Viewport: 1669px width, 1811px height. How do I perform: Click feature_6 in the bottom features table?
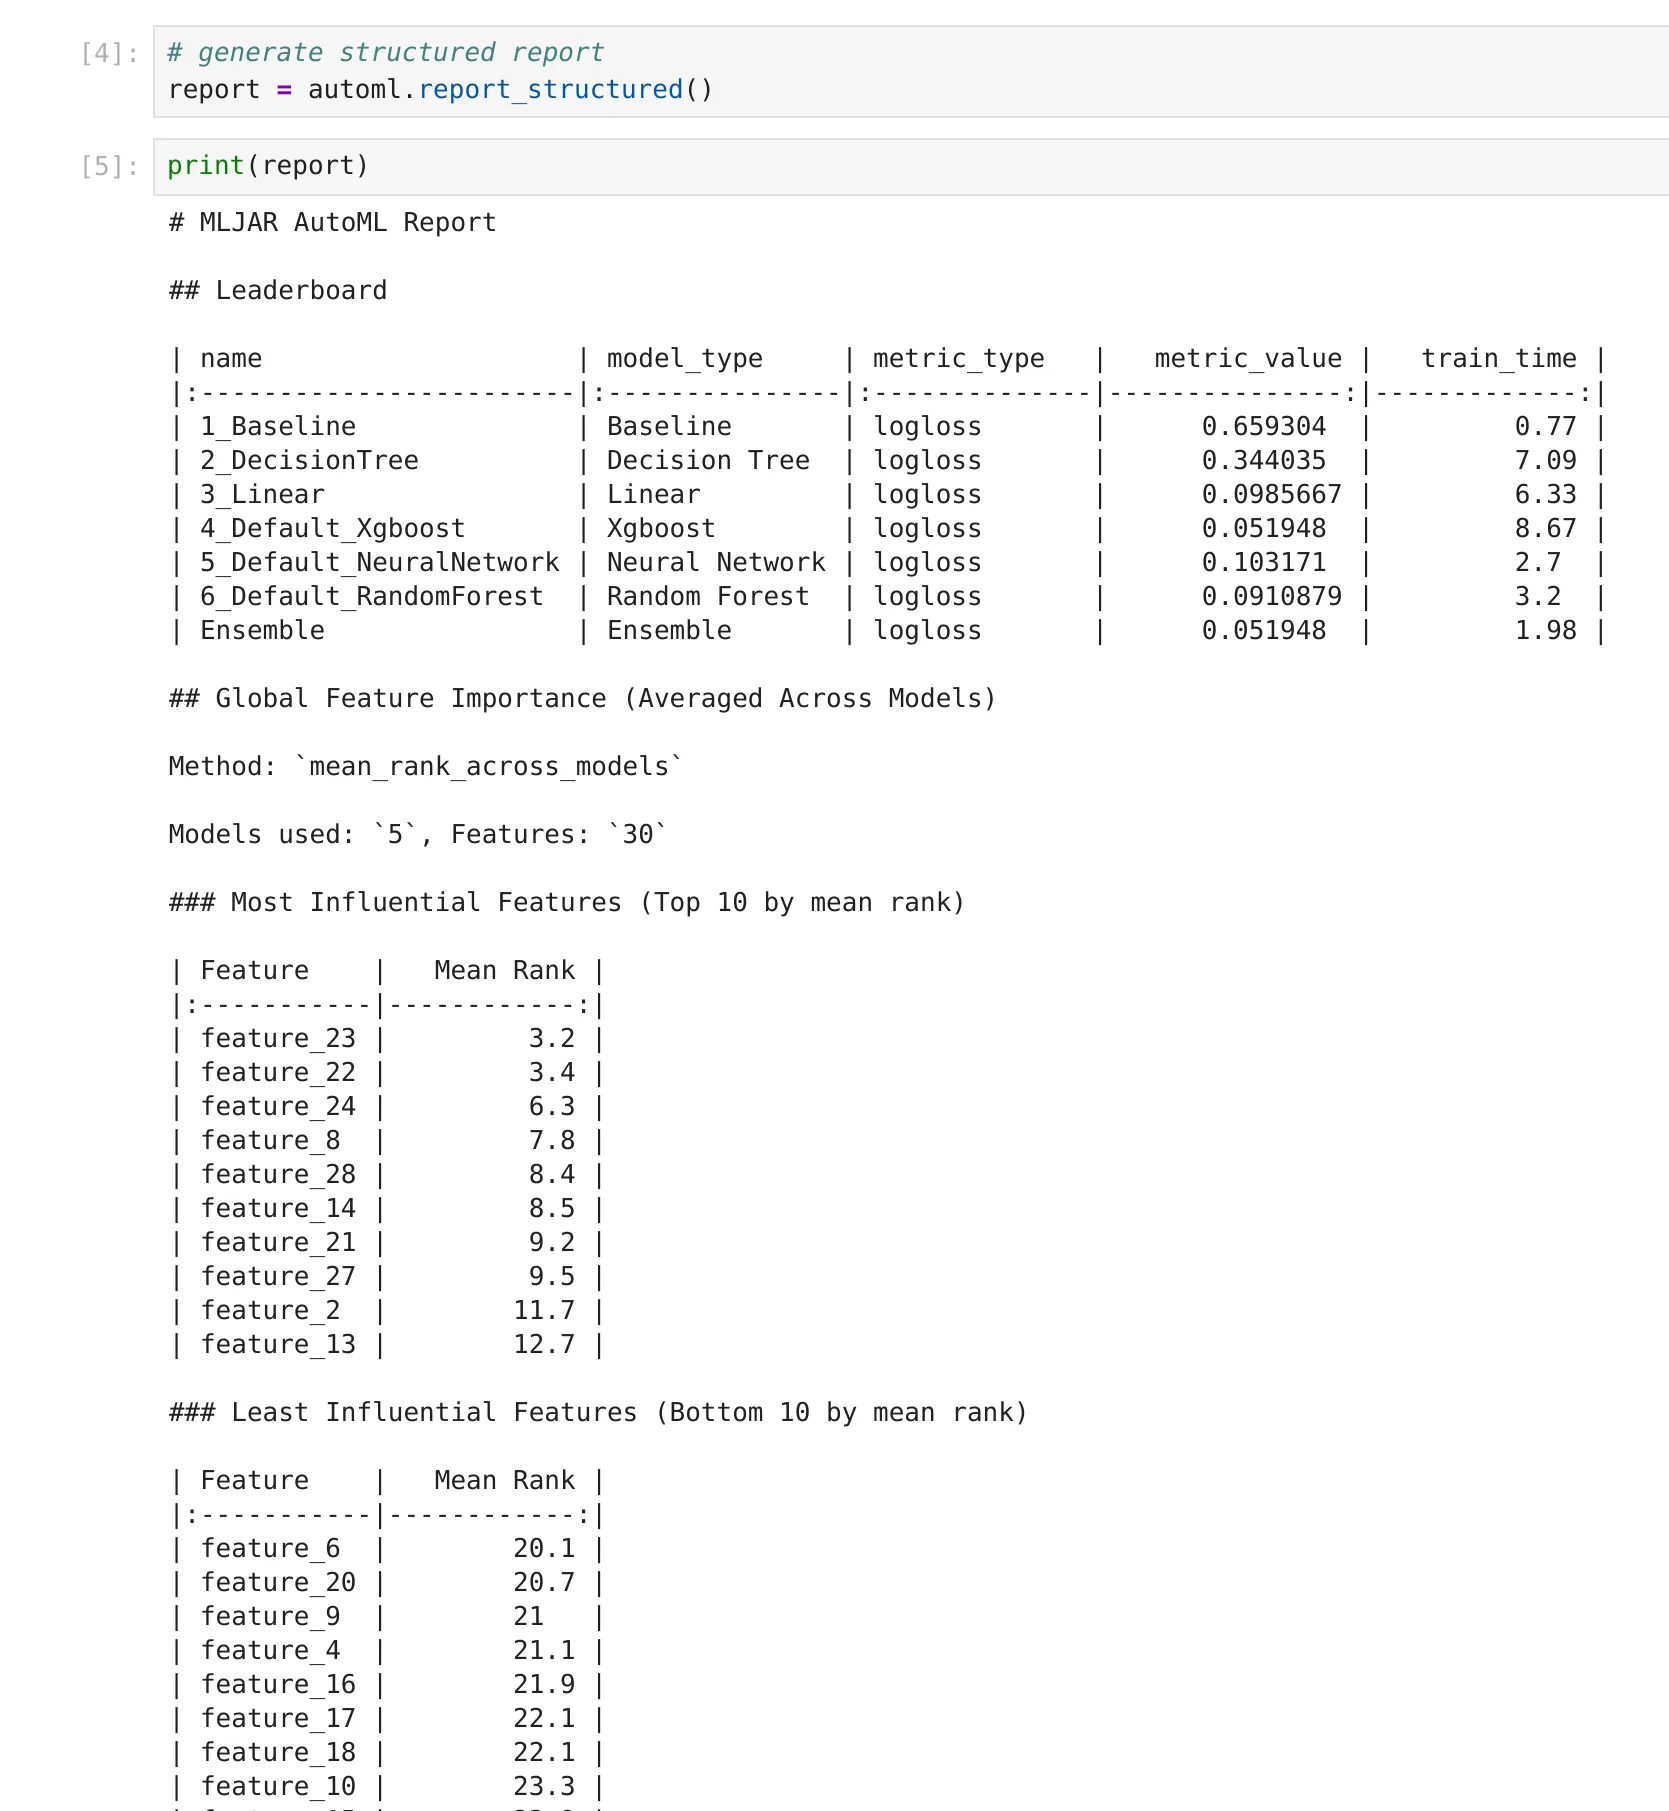(x=270, y=1549)
